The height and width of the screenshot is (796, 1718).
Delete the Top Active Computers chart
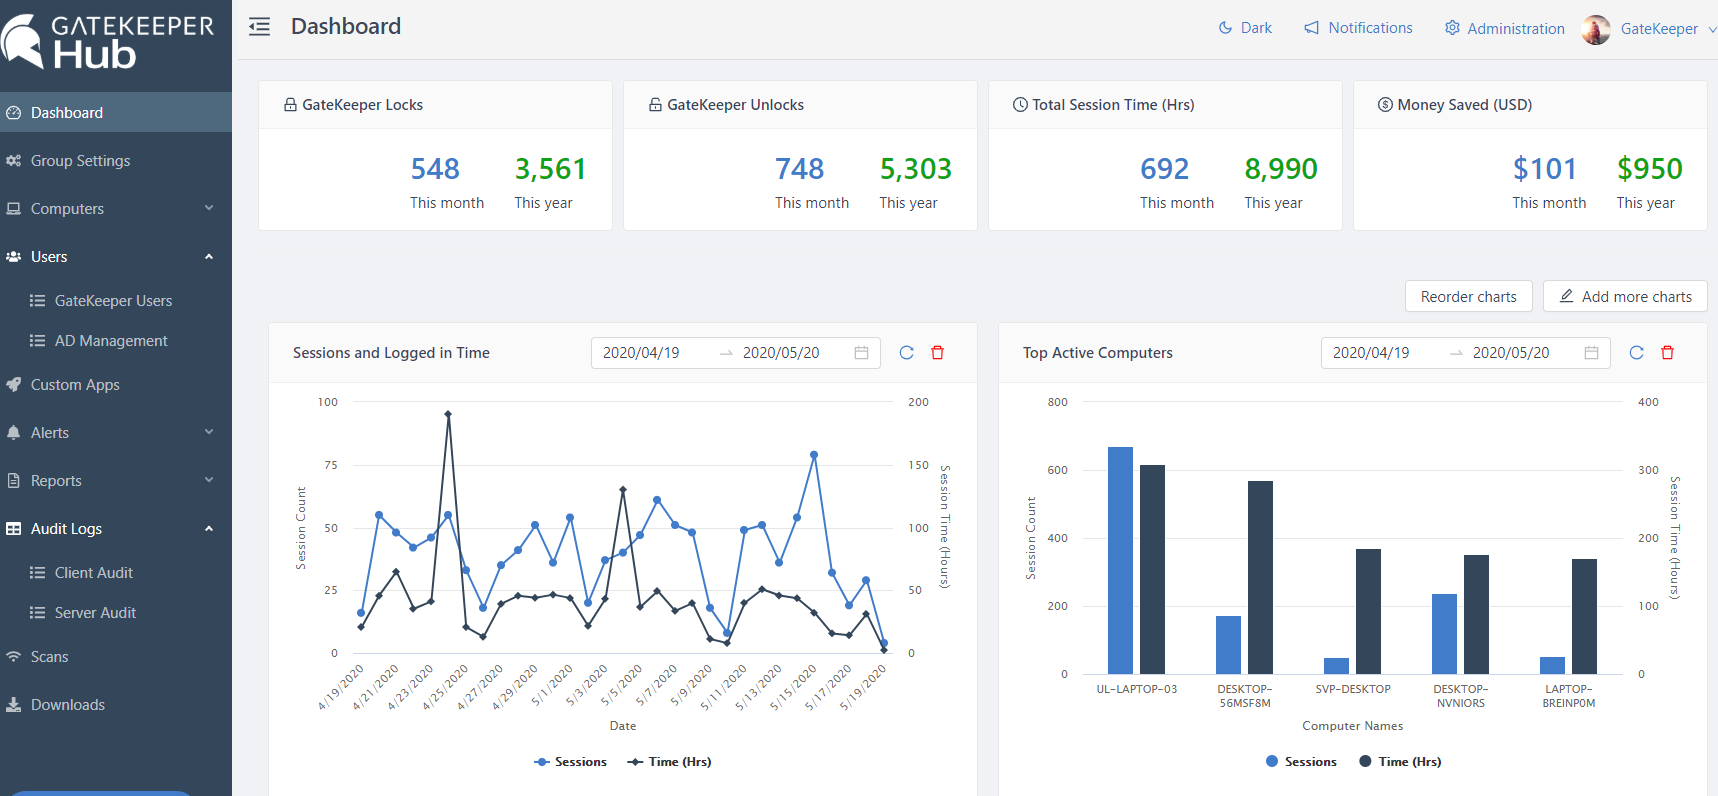(x=1667, y=353)
